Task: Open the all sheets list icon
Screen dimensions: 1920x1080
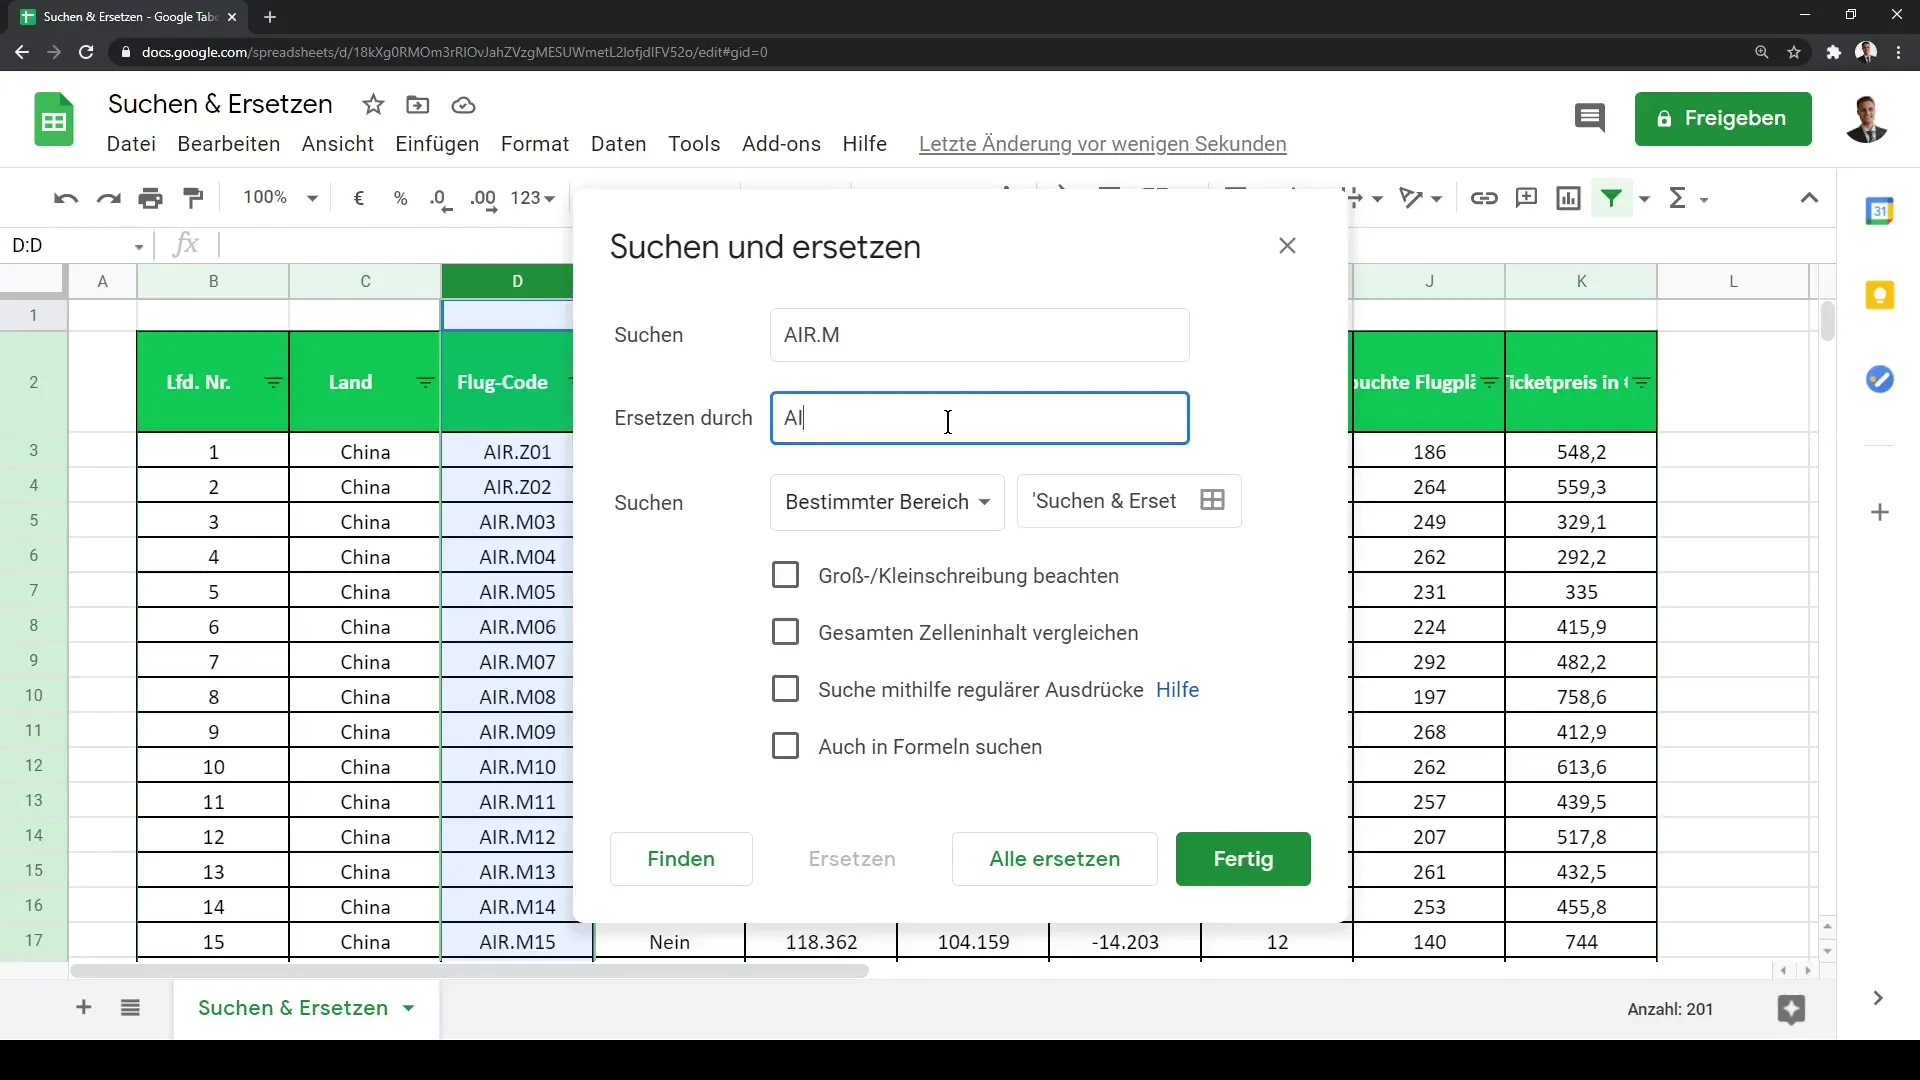Action: pos(130,1007)
